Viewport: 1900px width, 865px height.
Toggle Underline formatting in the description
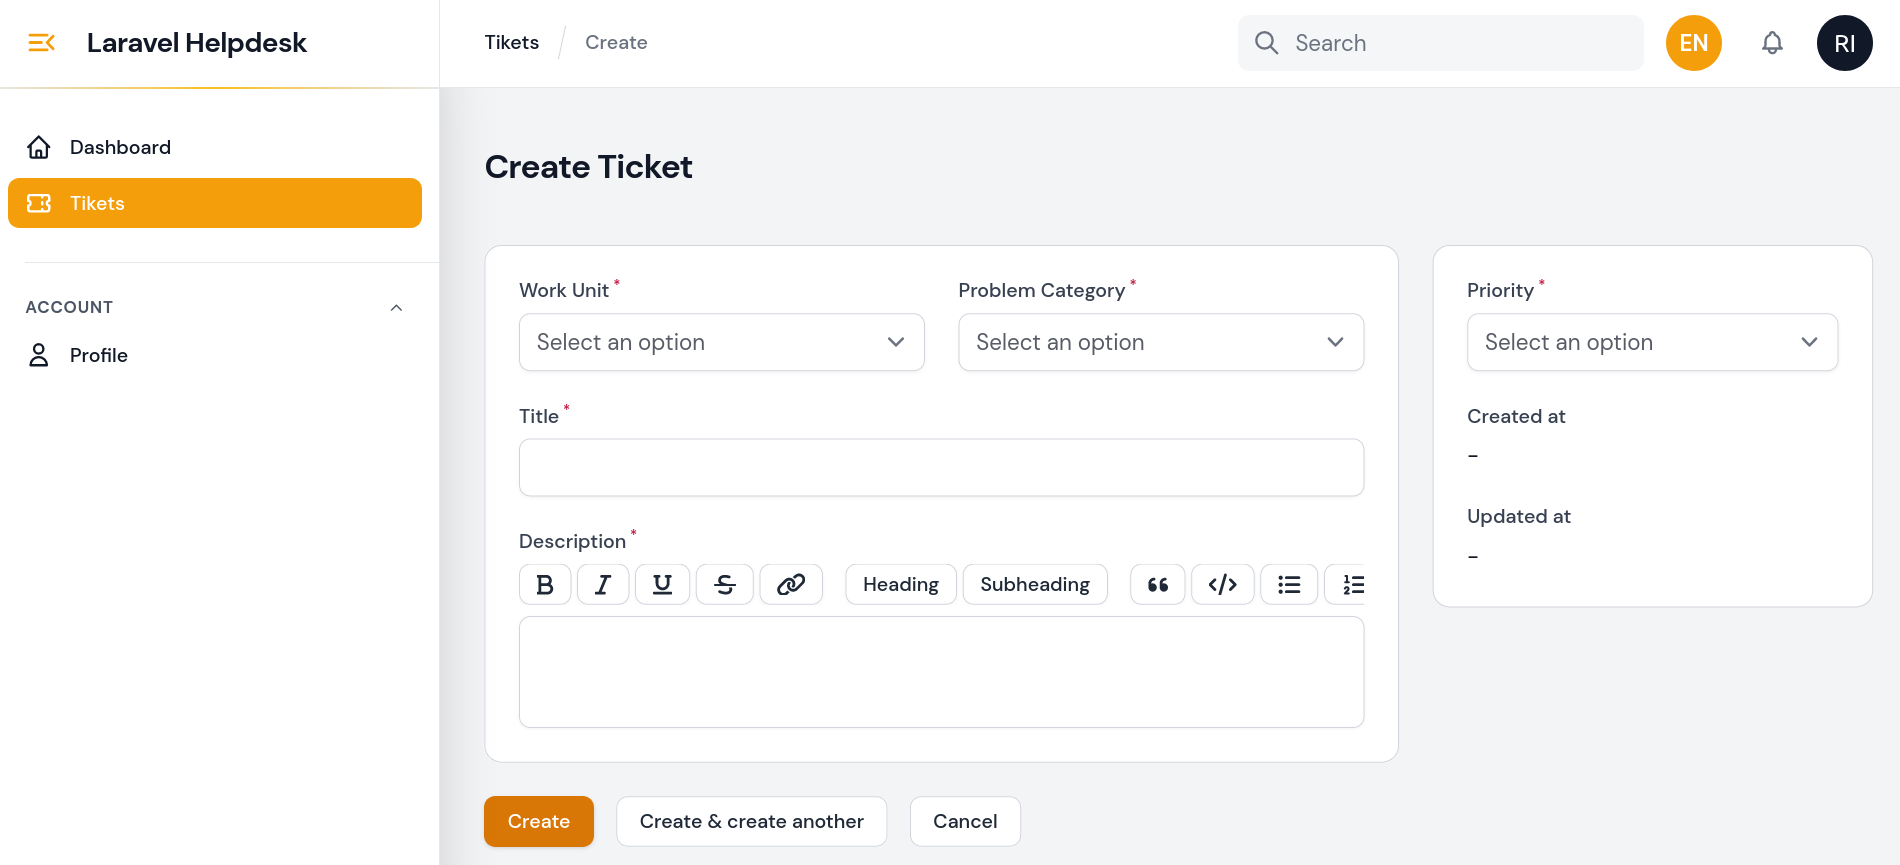(662, 585)
